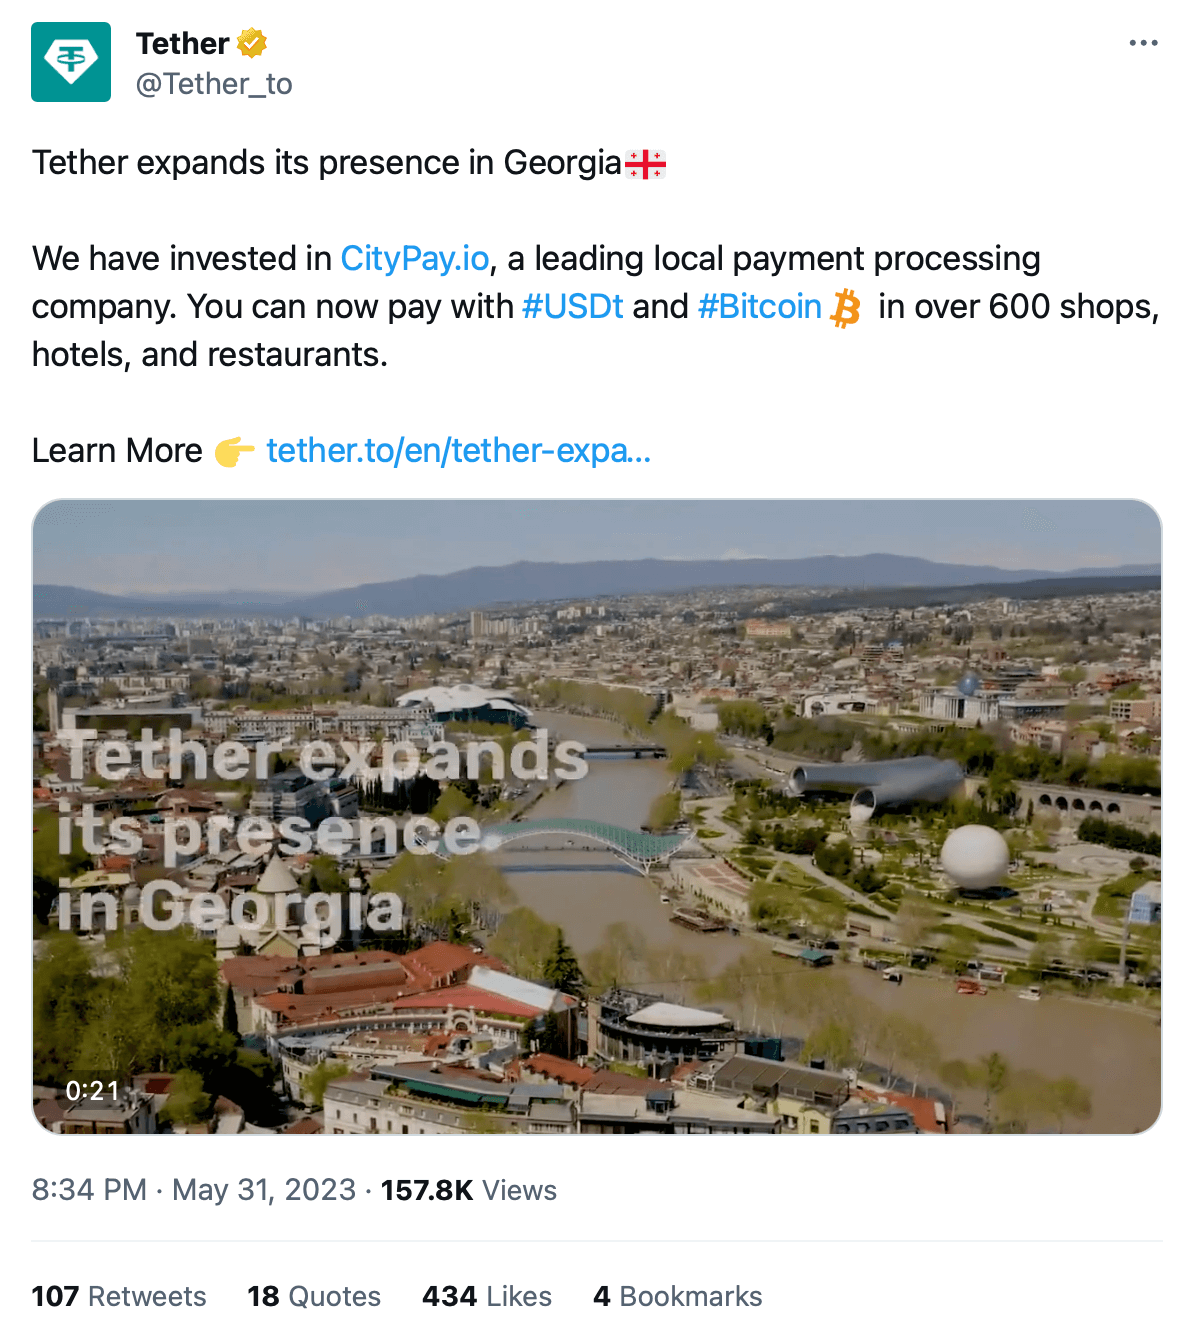Open the Tether display name profile link

[183, 44]
